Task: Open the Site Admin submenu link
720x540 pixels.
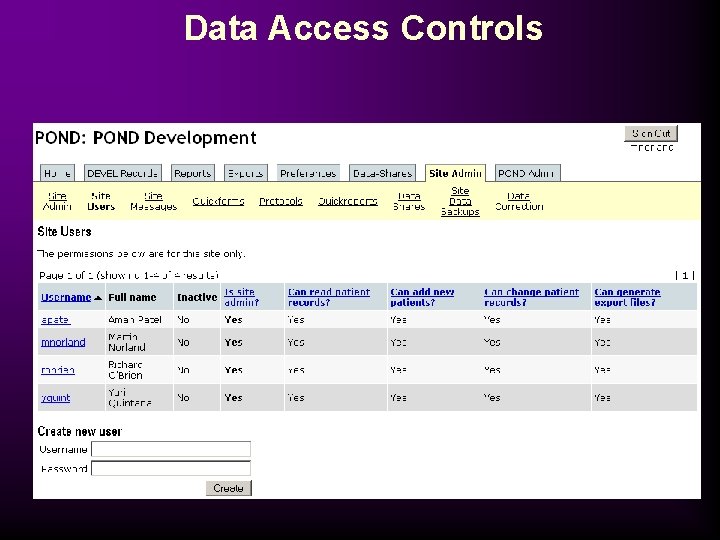Action: click(x=57, y=201)
